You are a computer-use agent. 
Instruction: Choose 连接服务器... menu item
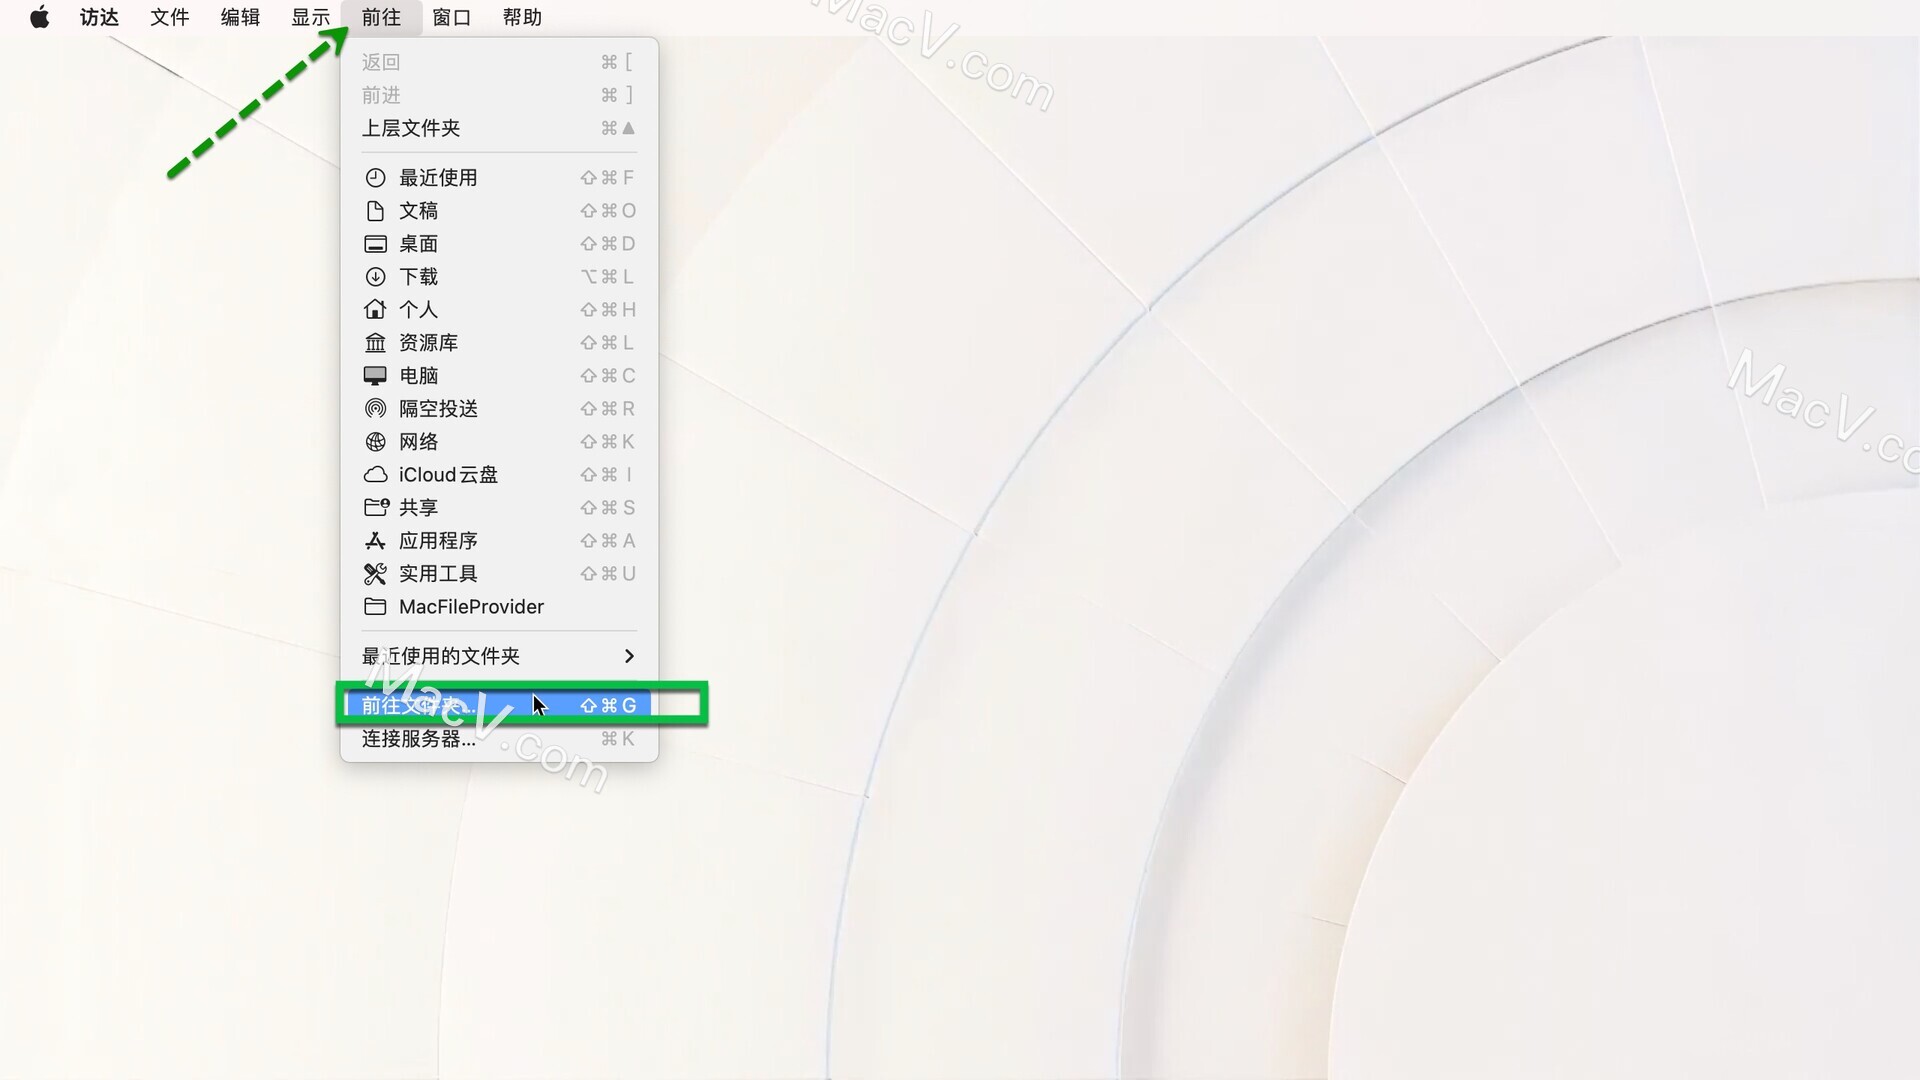tap(499, 739)
